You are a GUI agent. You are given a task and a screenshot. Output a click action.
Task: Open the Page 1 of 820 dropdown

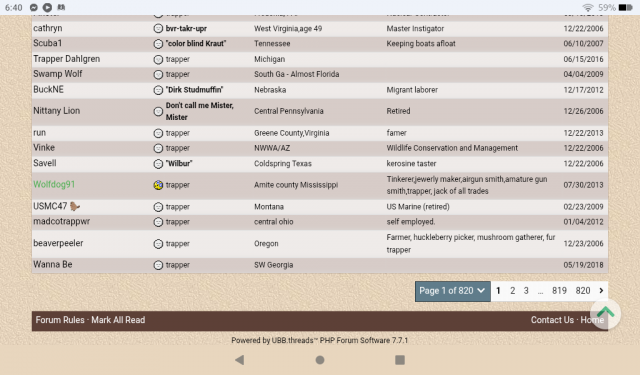tap(453, 291)
